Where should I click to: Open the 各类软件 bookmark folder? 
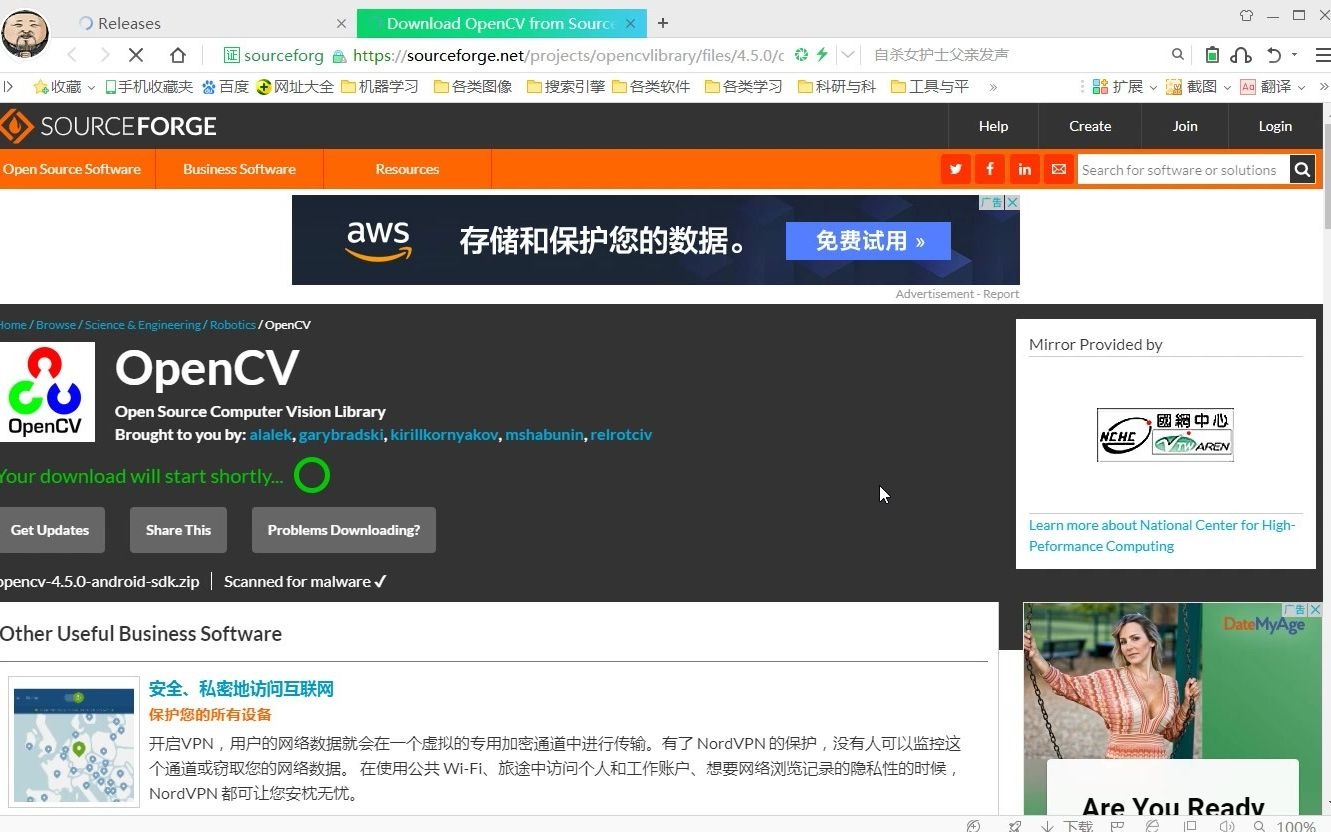[651, 87]
